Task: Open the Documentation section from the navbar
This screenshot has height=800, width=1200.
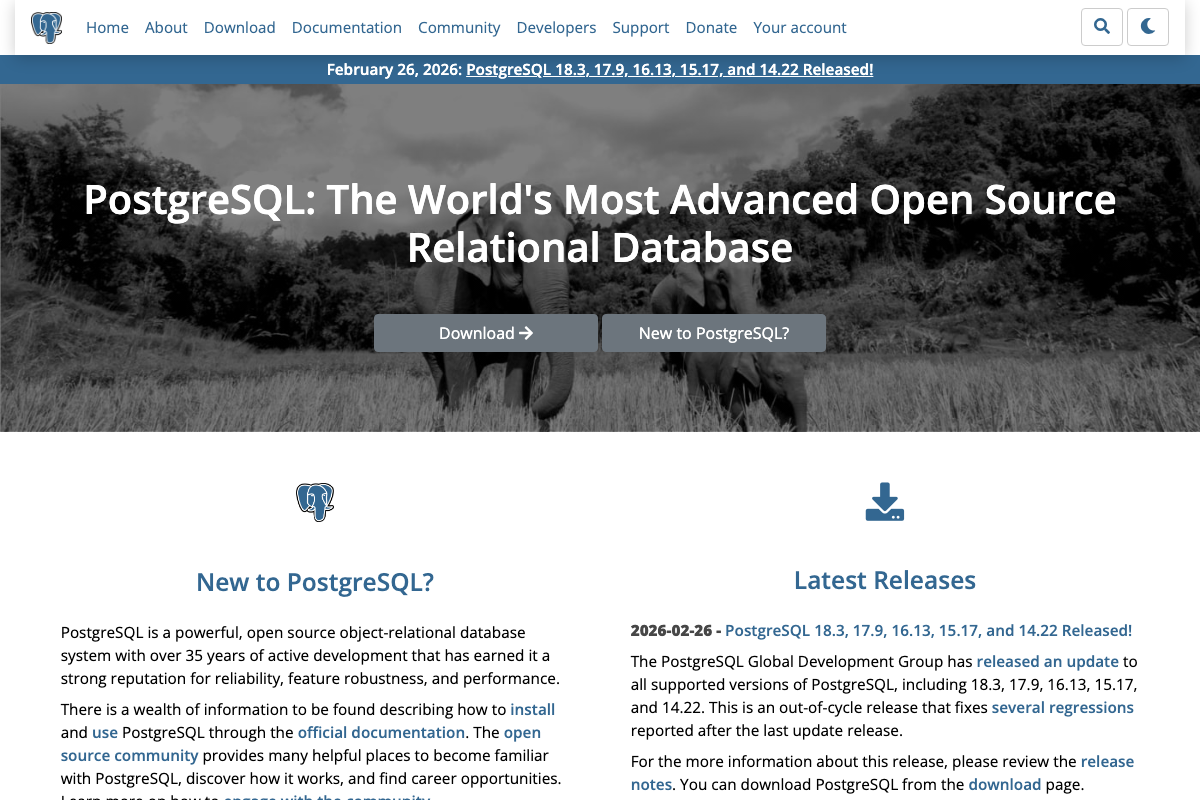Action: coord(347,28)
